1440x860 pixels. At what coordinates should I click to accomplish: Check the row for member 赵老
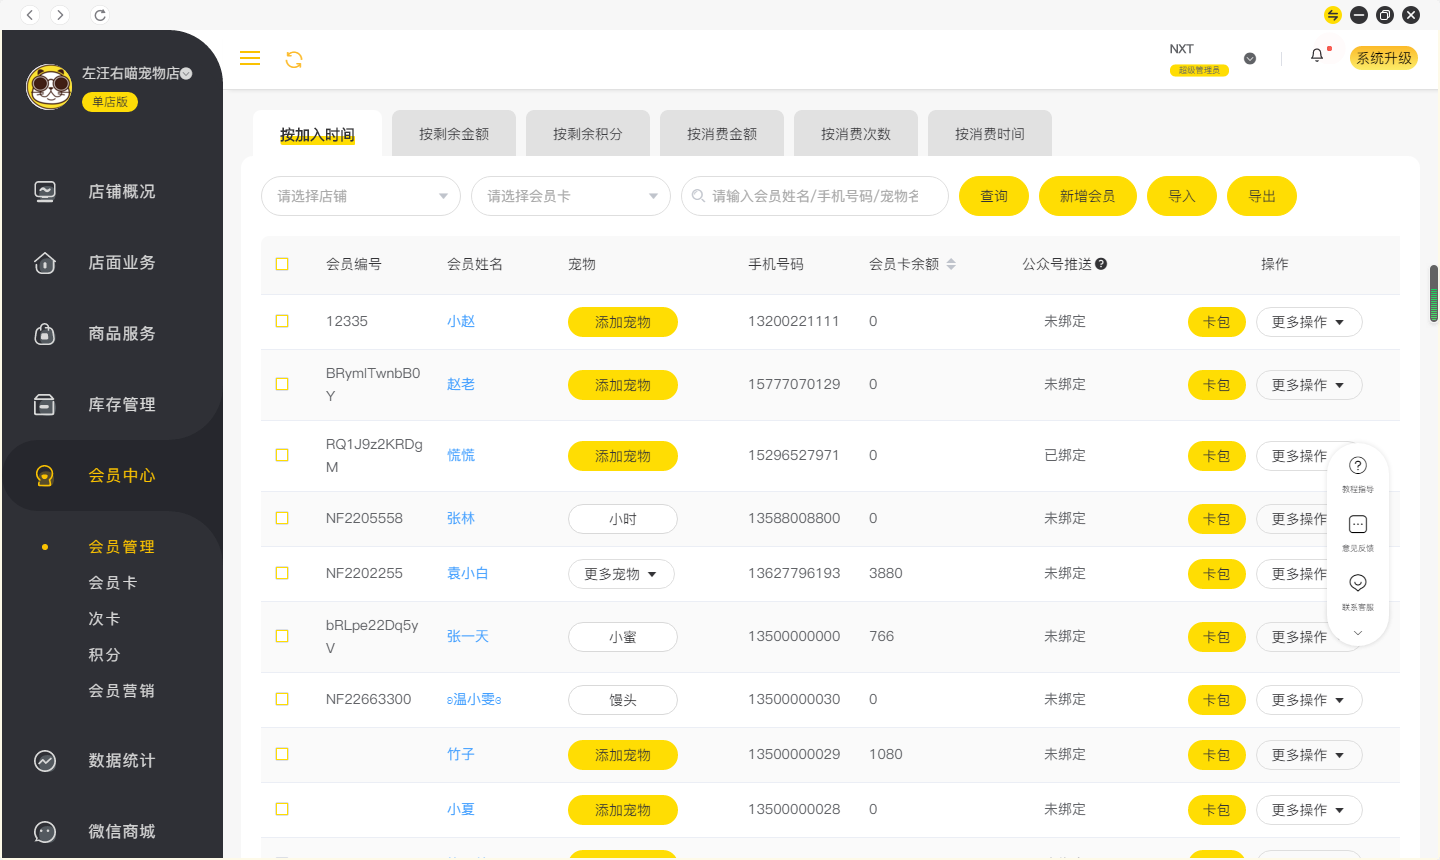282,384
